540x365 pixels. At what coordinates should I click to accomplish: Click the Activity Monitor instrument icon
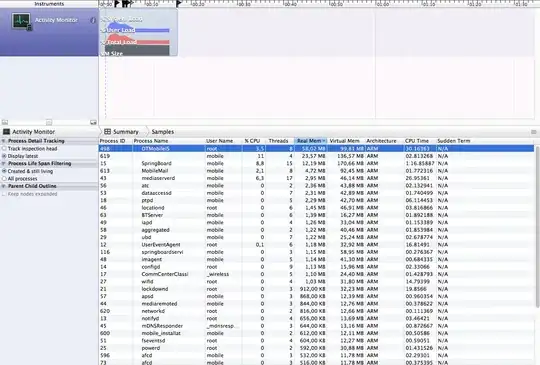pyautogui.click(x=21, y=21)
